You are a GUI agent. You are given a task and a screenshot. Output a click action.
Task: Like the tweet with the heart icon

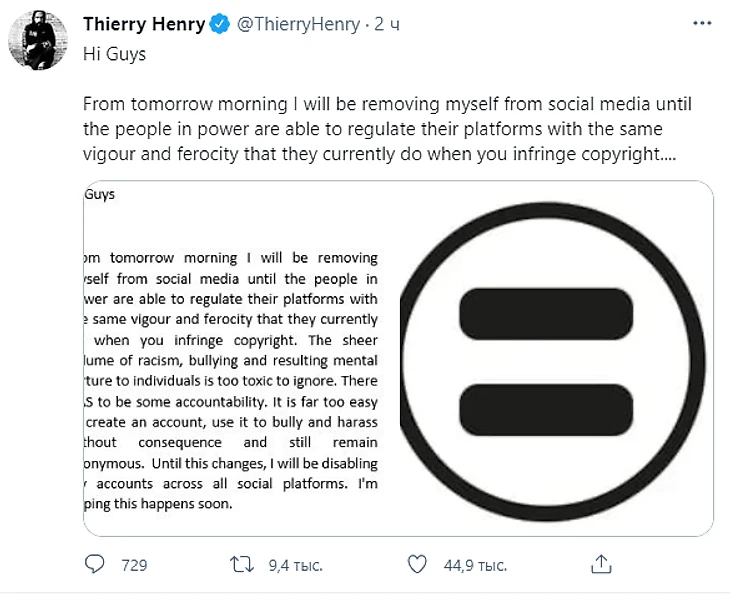419,565
